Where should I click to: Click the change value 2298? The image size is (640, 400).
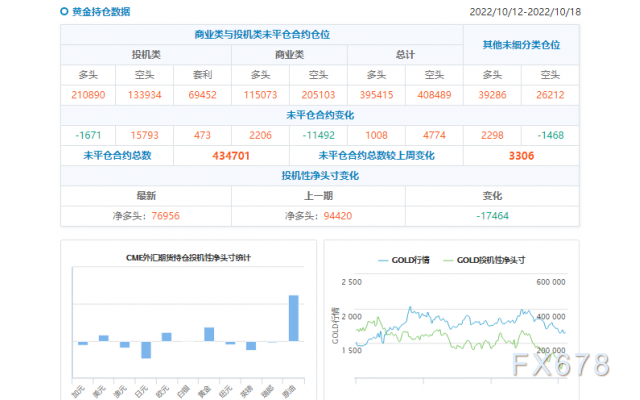click(x=492, y=136)
